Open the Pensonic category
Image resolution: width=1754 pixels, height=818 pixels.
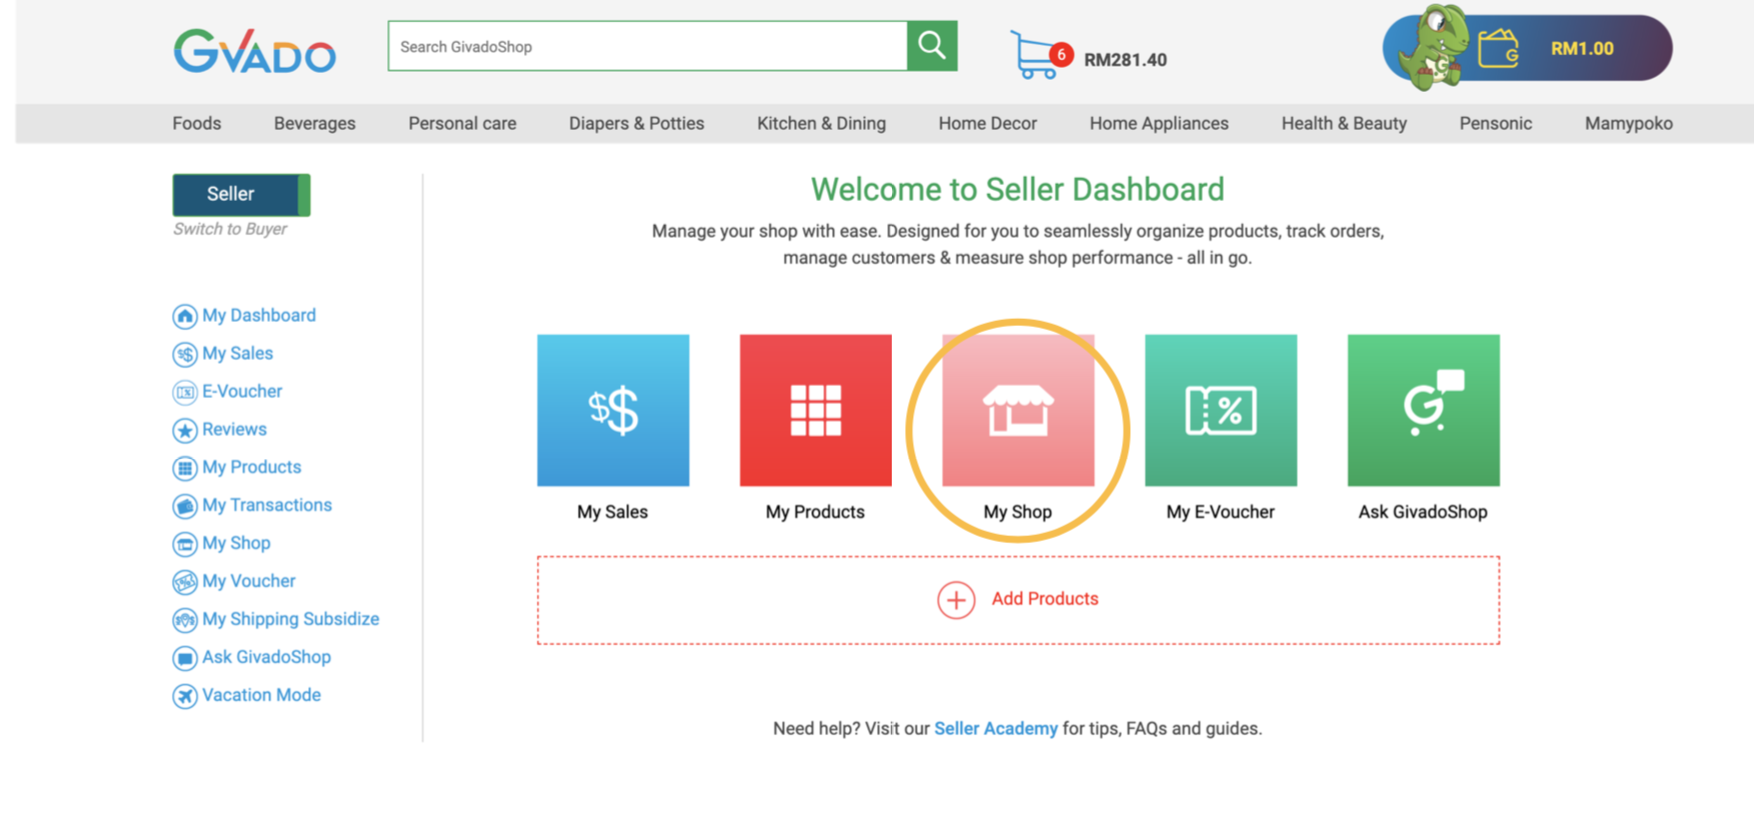pyautogui.click(x=1496, y=123)
